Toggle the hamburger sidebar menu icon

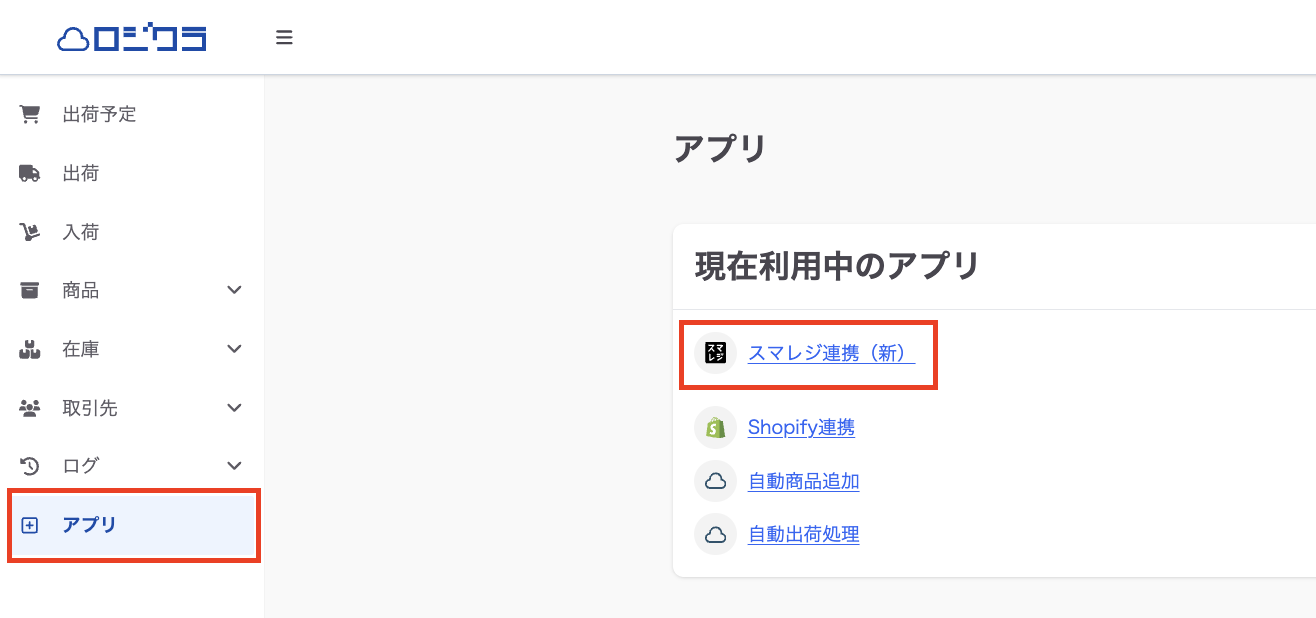click(x=284, y=38)
